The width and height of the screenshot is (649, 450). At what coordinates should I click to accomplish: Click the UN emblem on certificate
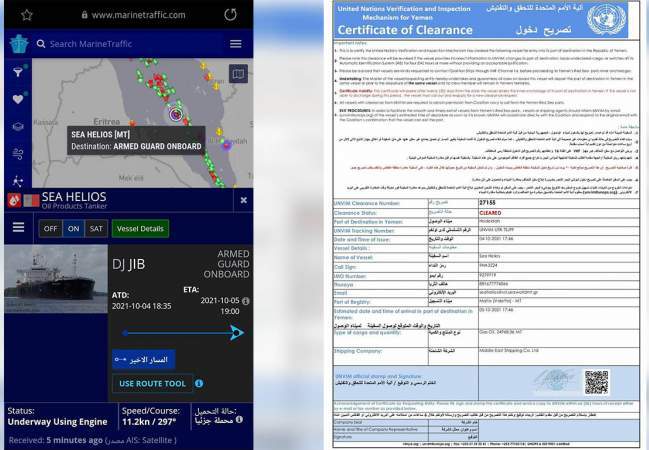(606, 19)
